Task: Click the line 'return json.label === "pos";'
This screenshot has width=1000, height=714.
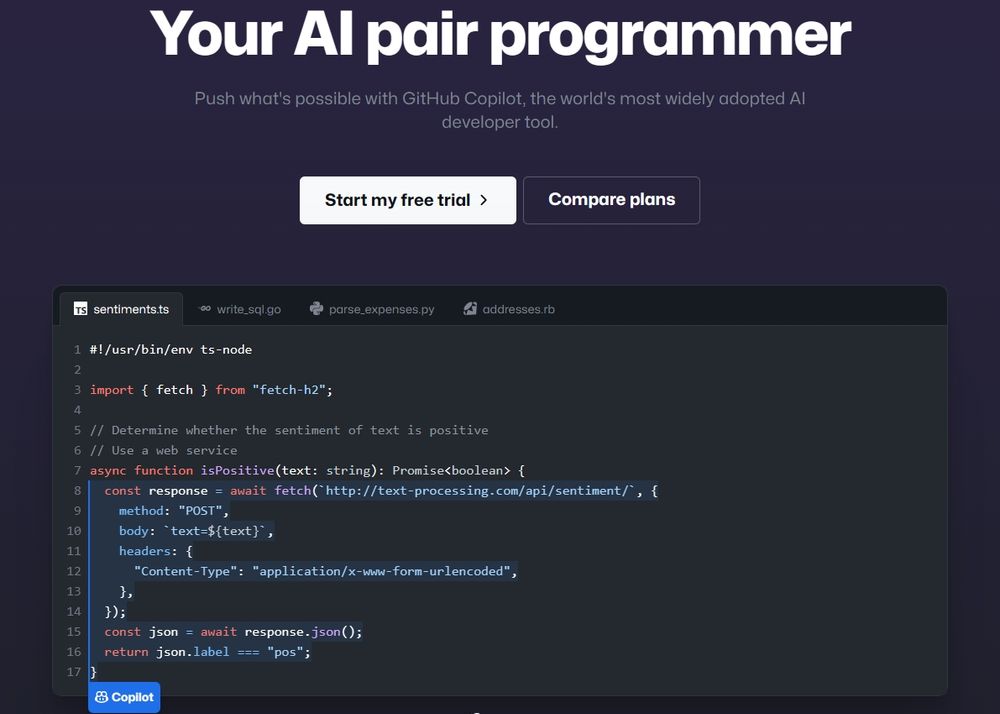Action: pos(207,652)
